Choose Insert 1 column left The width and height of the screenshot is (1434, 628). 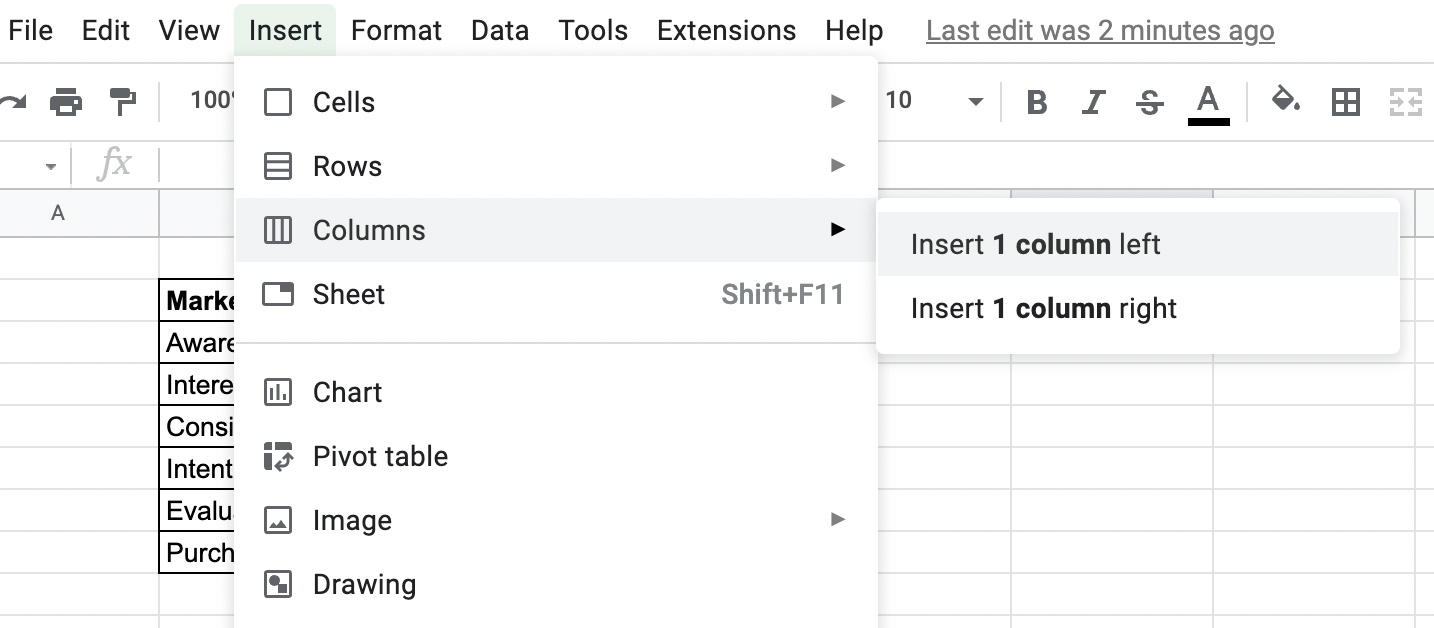click(x=1036, y=245)
